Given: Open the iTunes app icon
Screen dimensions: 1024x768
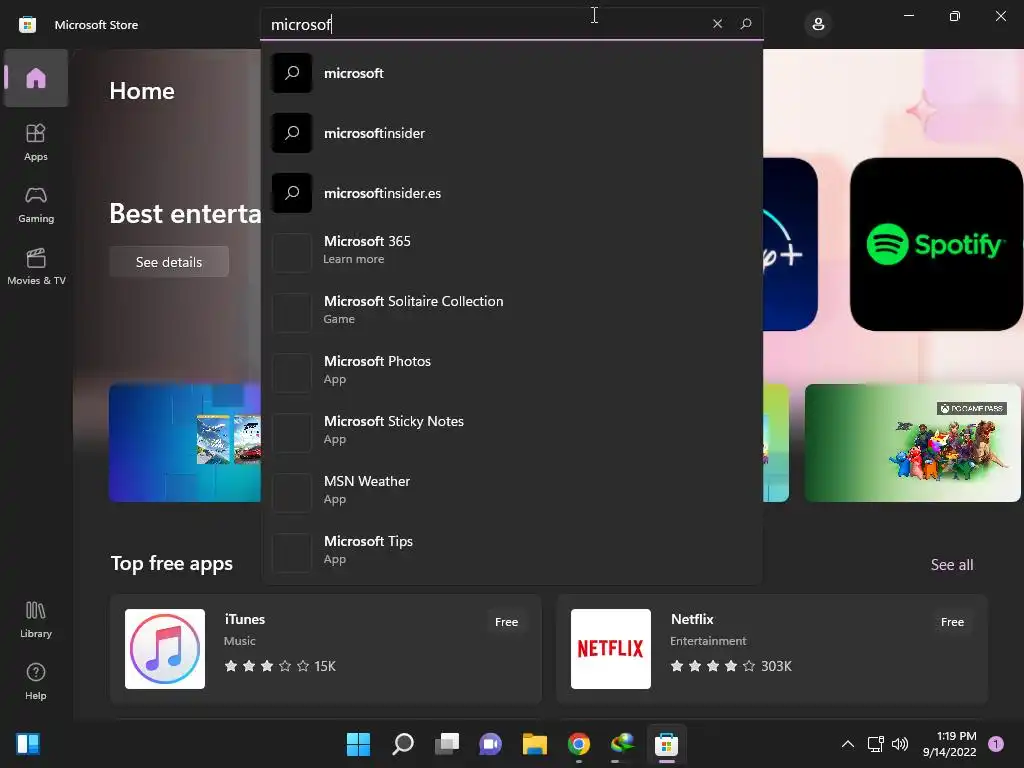Looking at the screenshot, I should (x=165, y=649).
